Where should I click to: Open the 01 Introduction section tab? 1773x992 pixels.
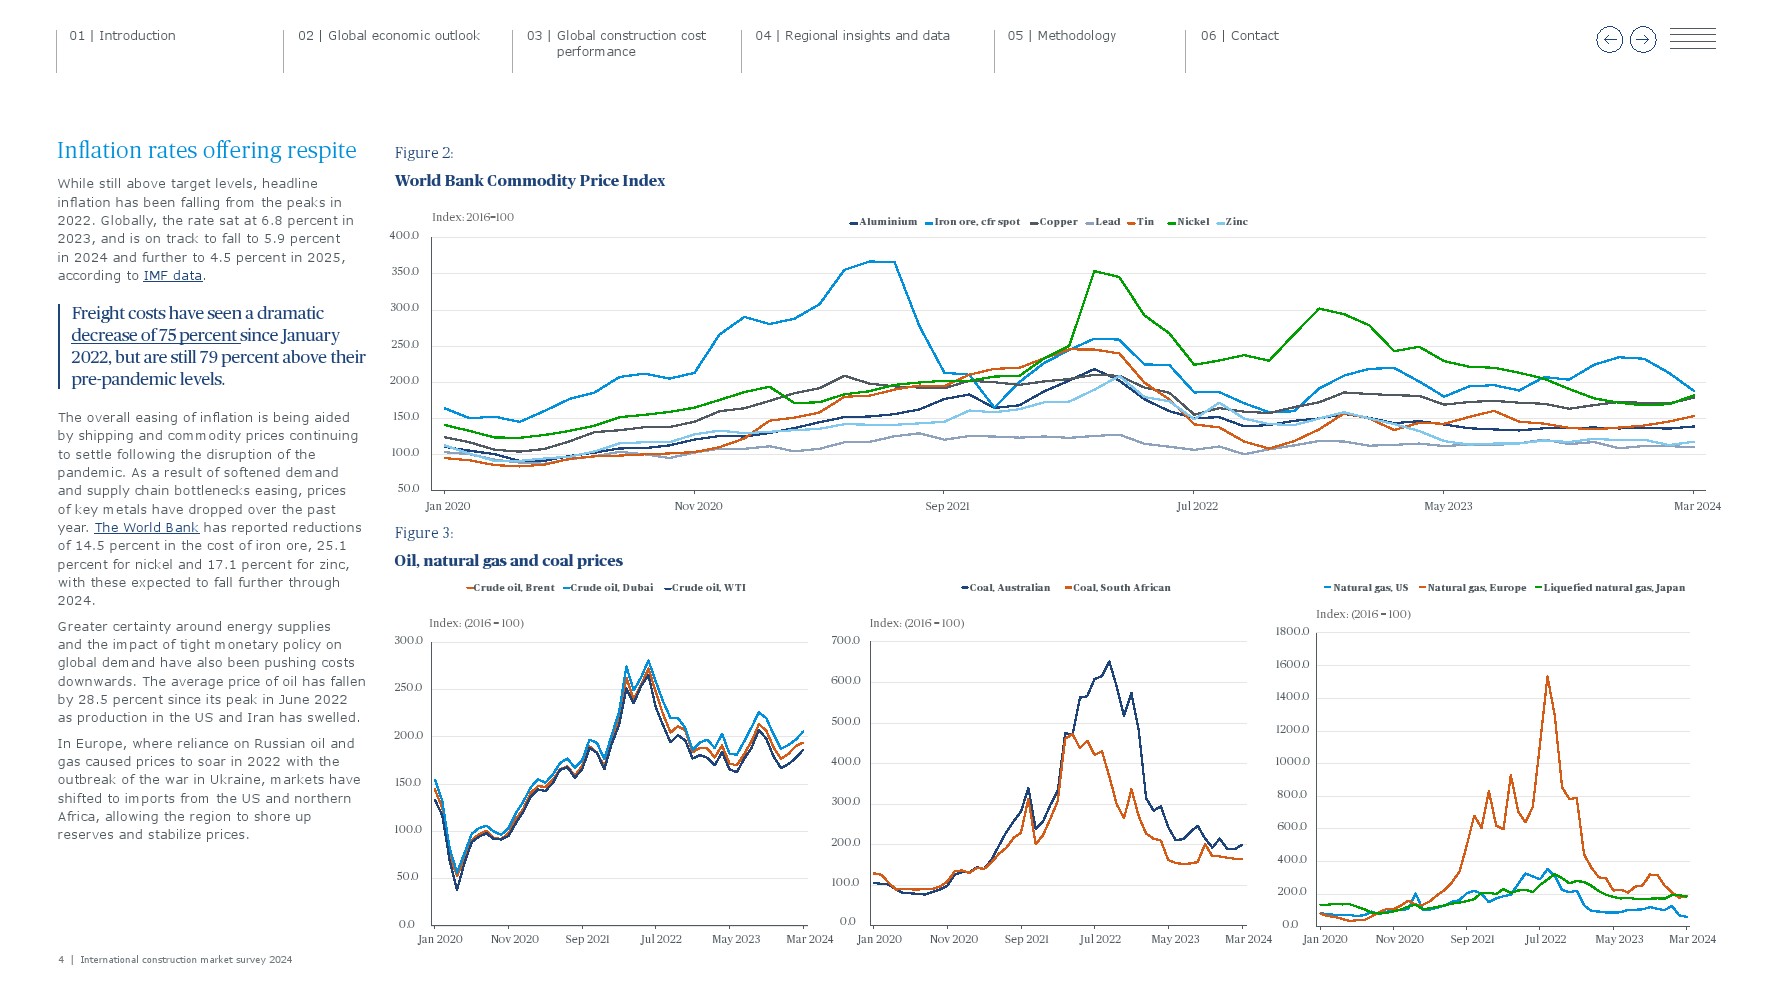coord(122,36)
